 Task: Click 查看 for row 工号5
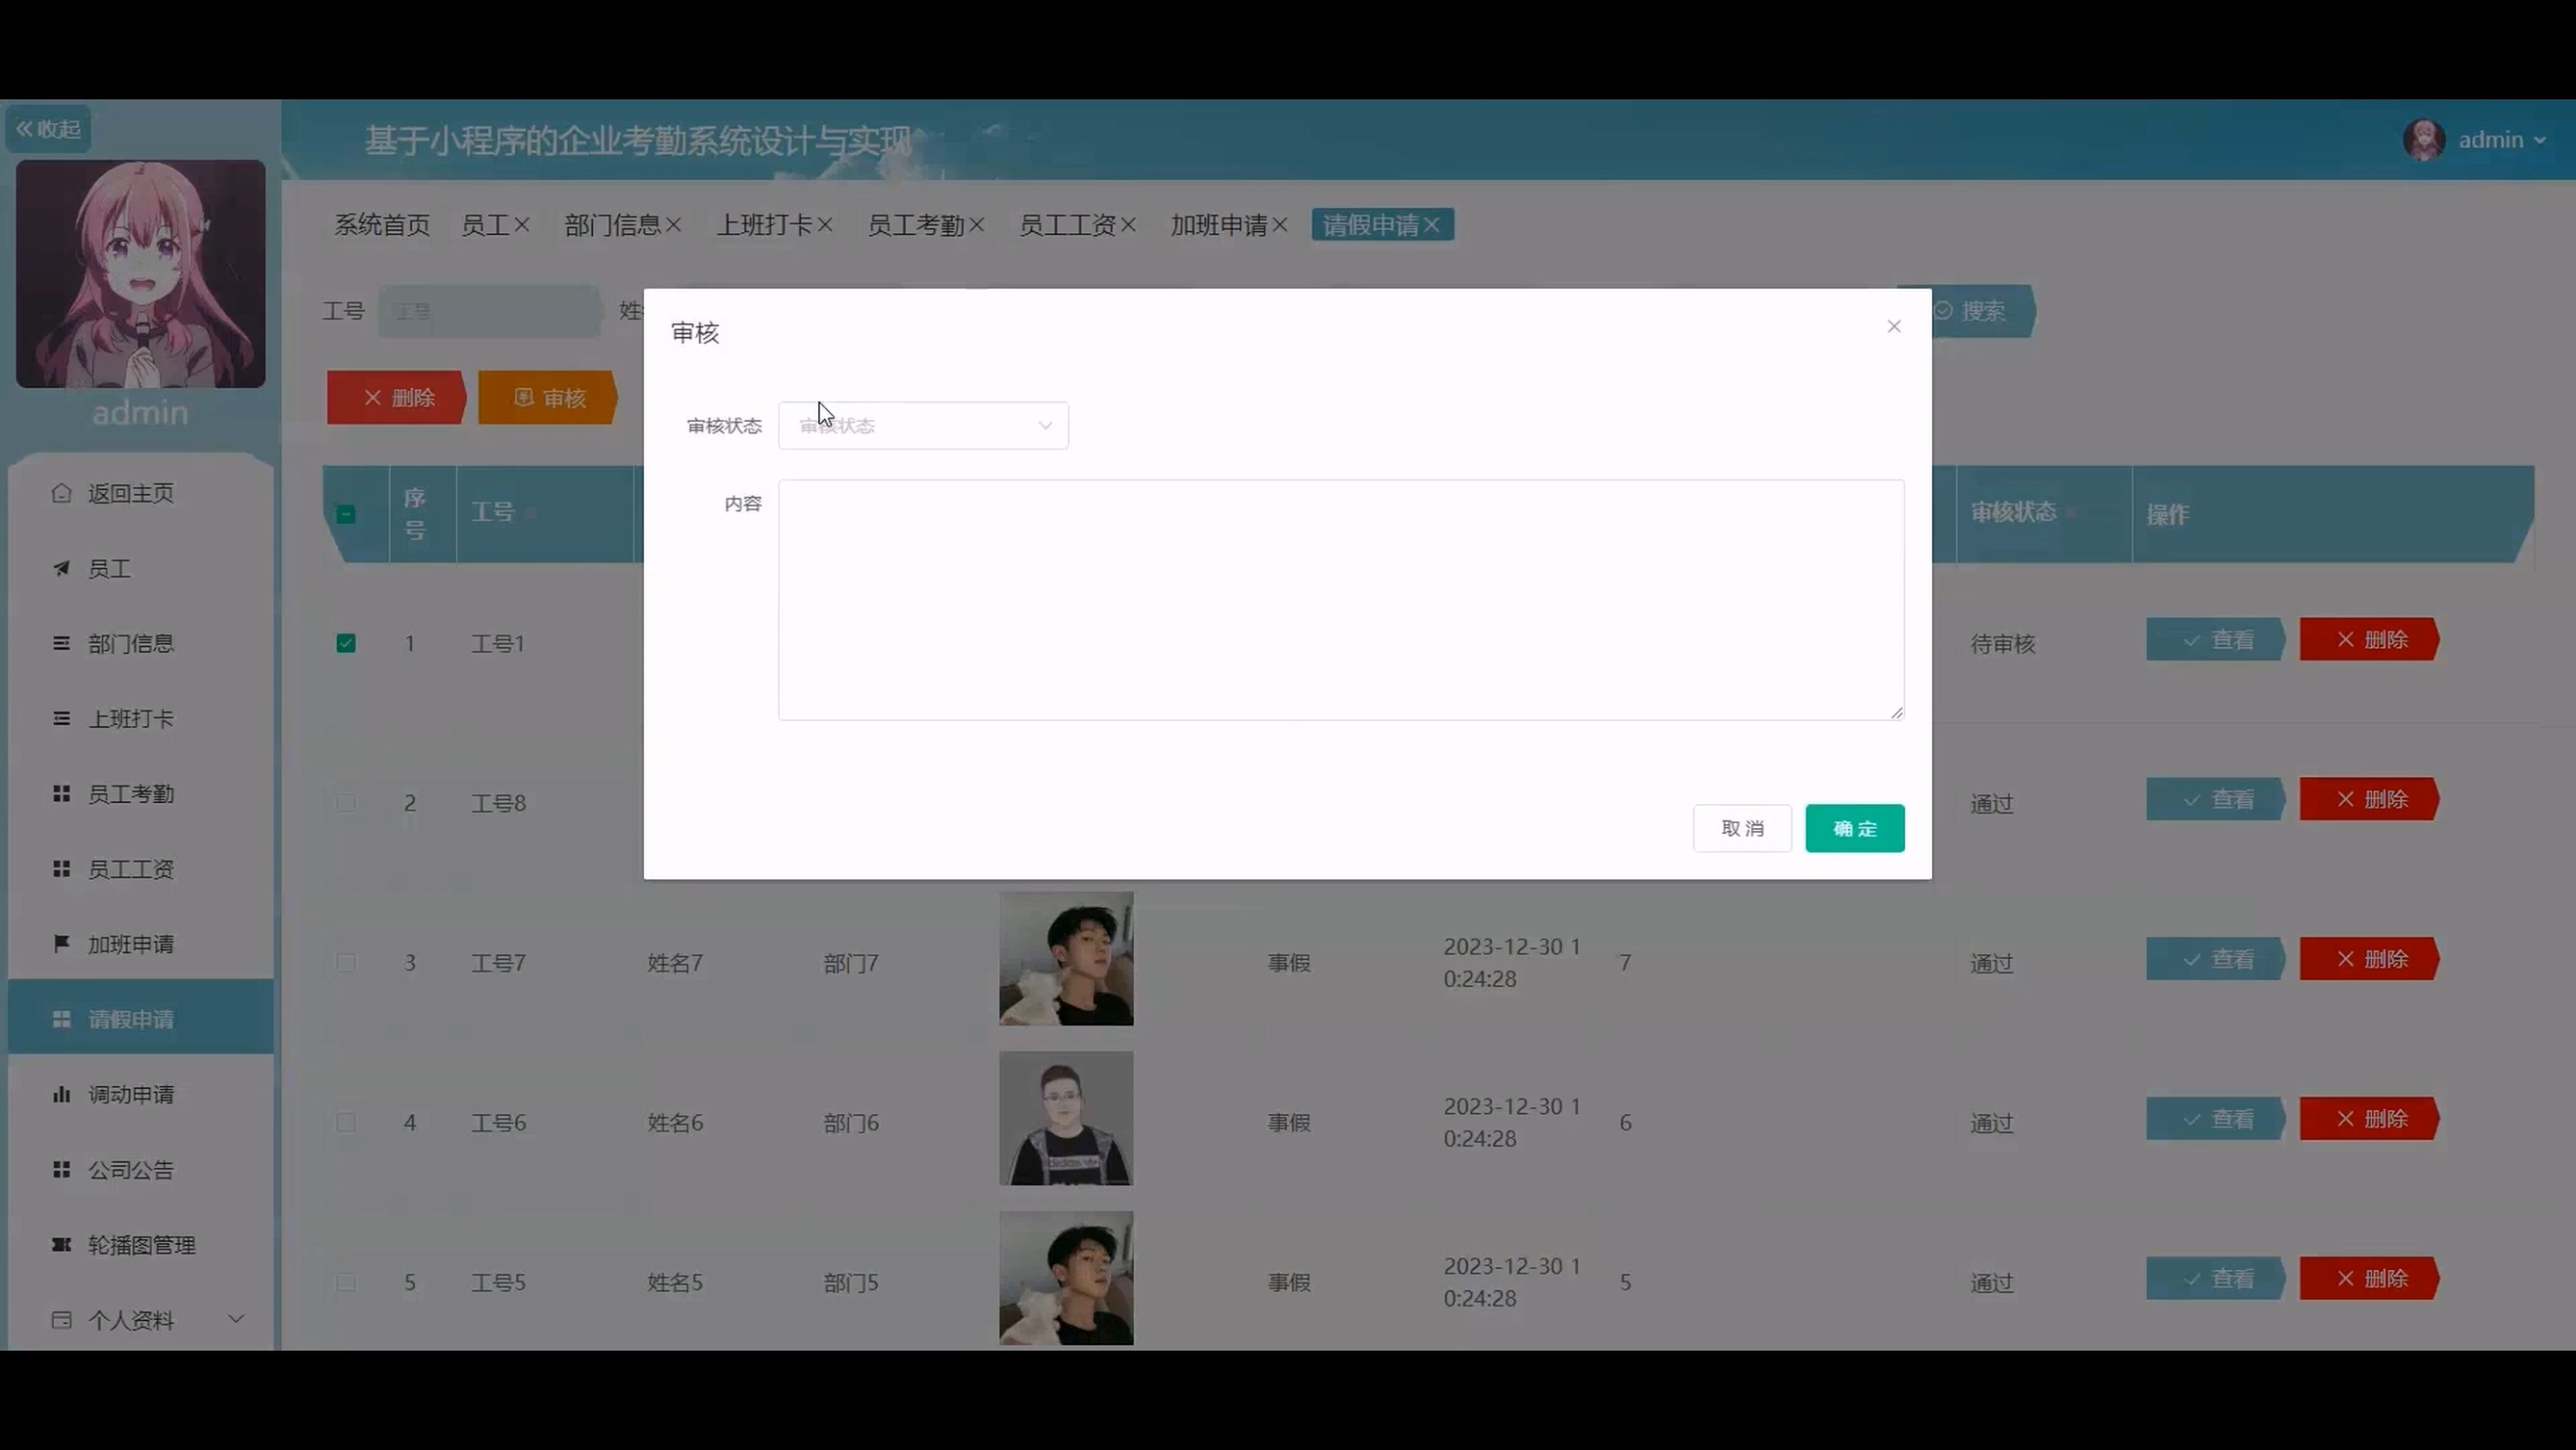click(2215, 1279)
